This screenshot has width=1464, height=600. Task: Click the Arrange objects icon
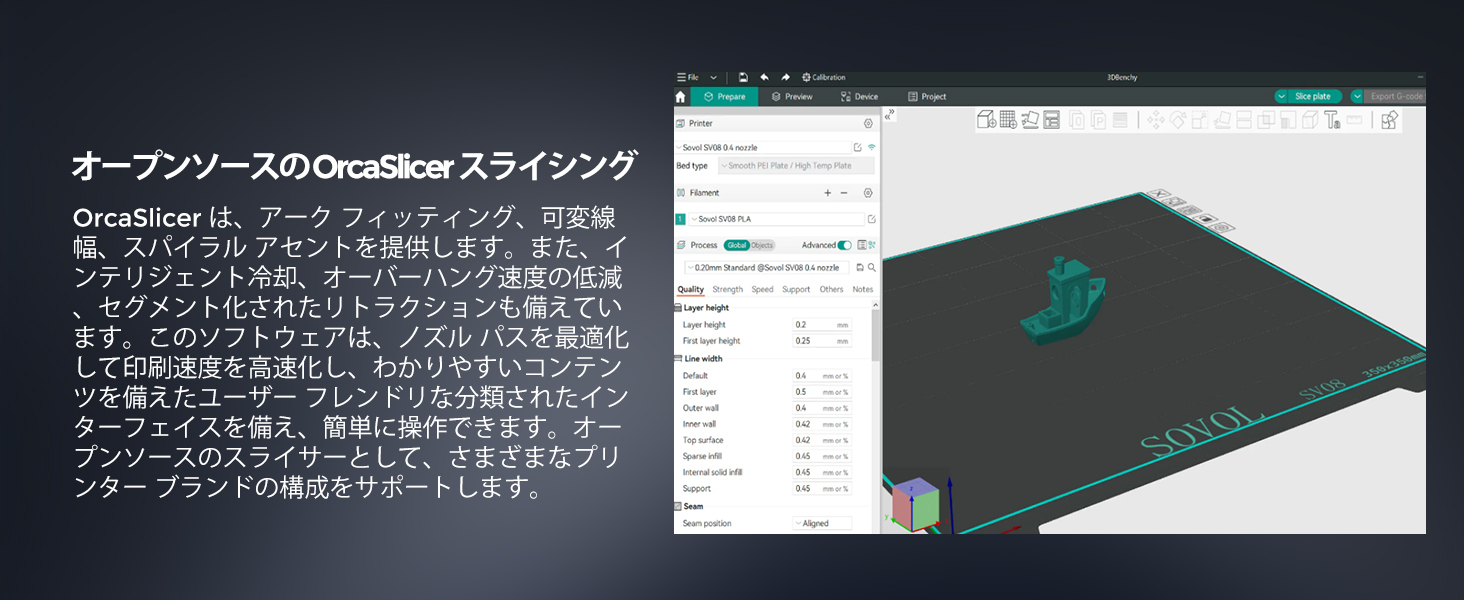[1051, 122]
